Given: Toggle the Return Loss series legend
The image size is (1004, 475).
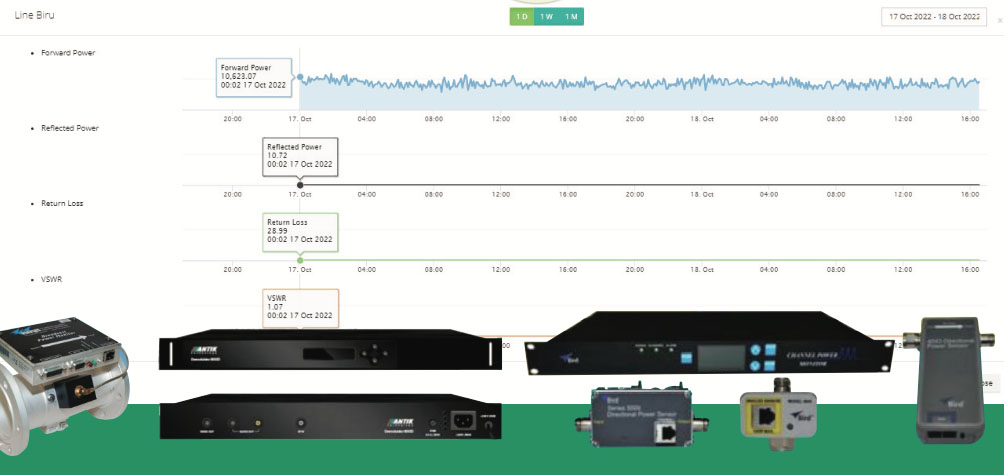Looking at the screenshot, I should pyautogui.click(x=62, y=203).
